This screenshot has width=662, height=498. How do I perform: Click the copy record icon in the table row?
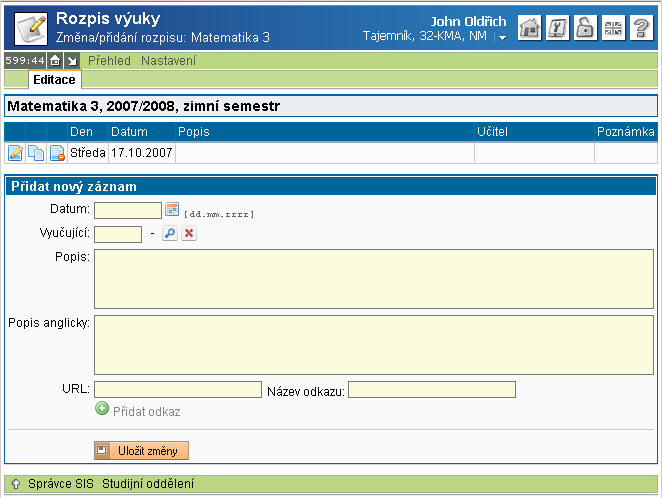point(36,153)
